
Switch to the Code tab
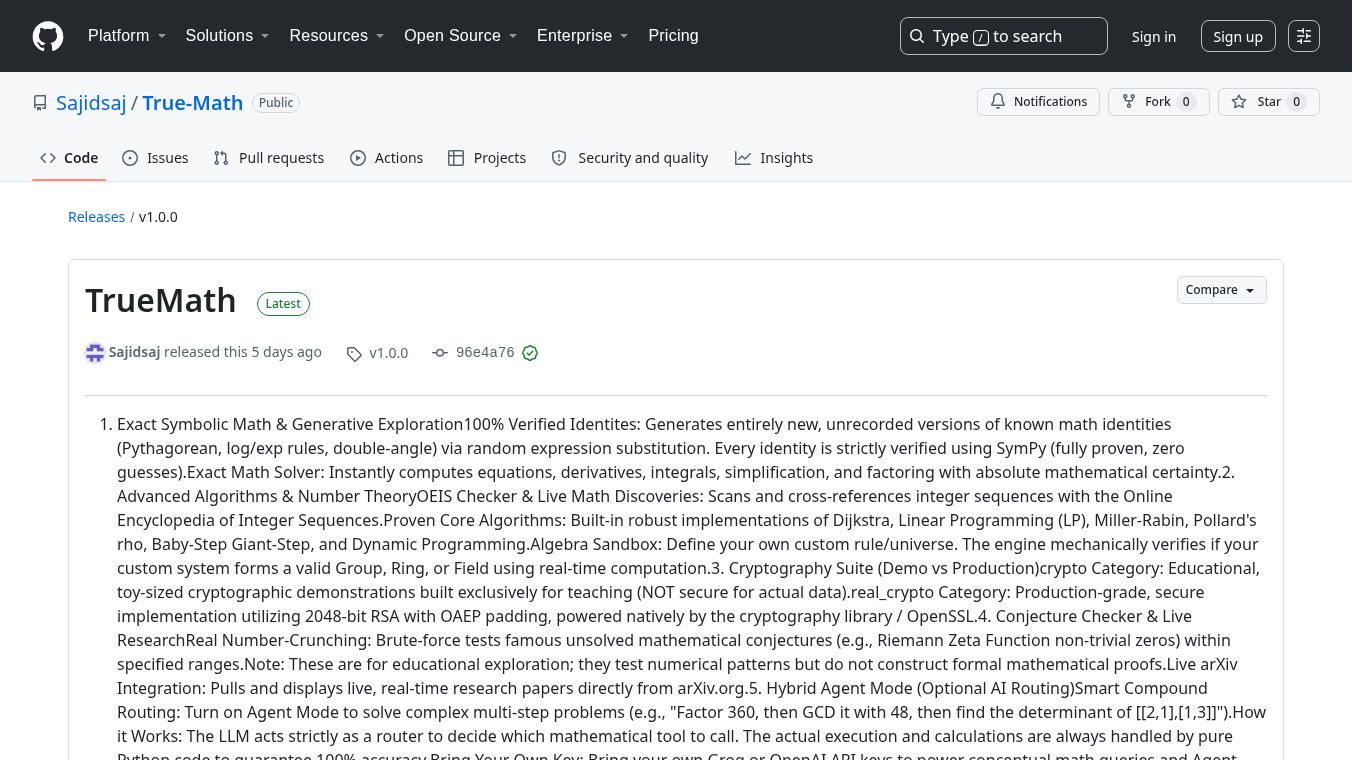(x=69, y=158)
